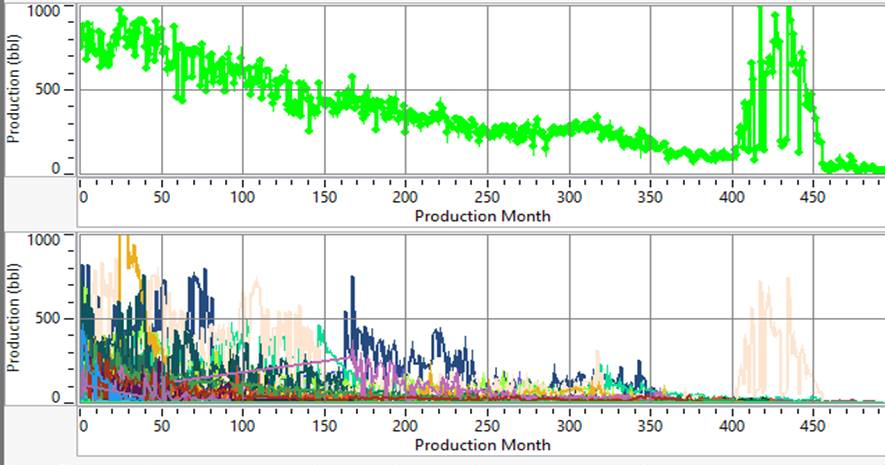Image resolution: width=885 pixels, height=465 pixels.
Task: Click the bottom chart's 'Production Month' axis title
Action: coord(482,444)
